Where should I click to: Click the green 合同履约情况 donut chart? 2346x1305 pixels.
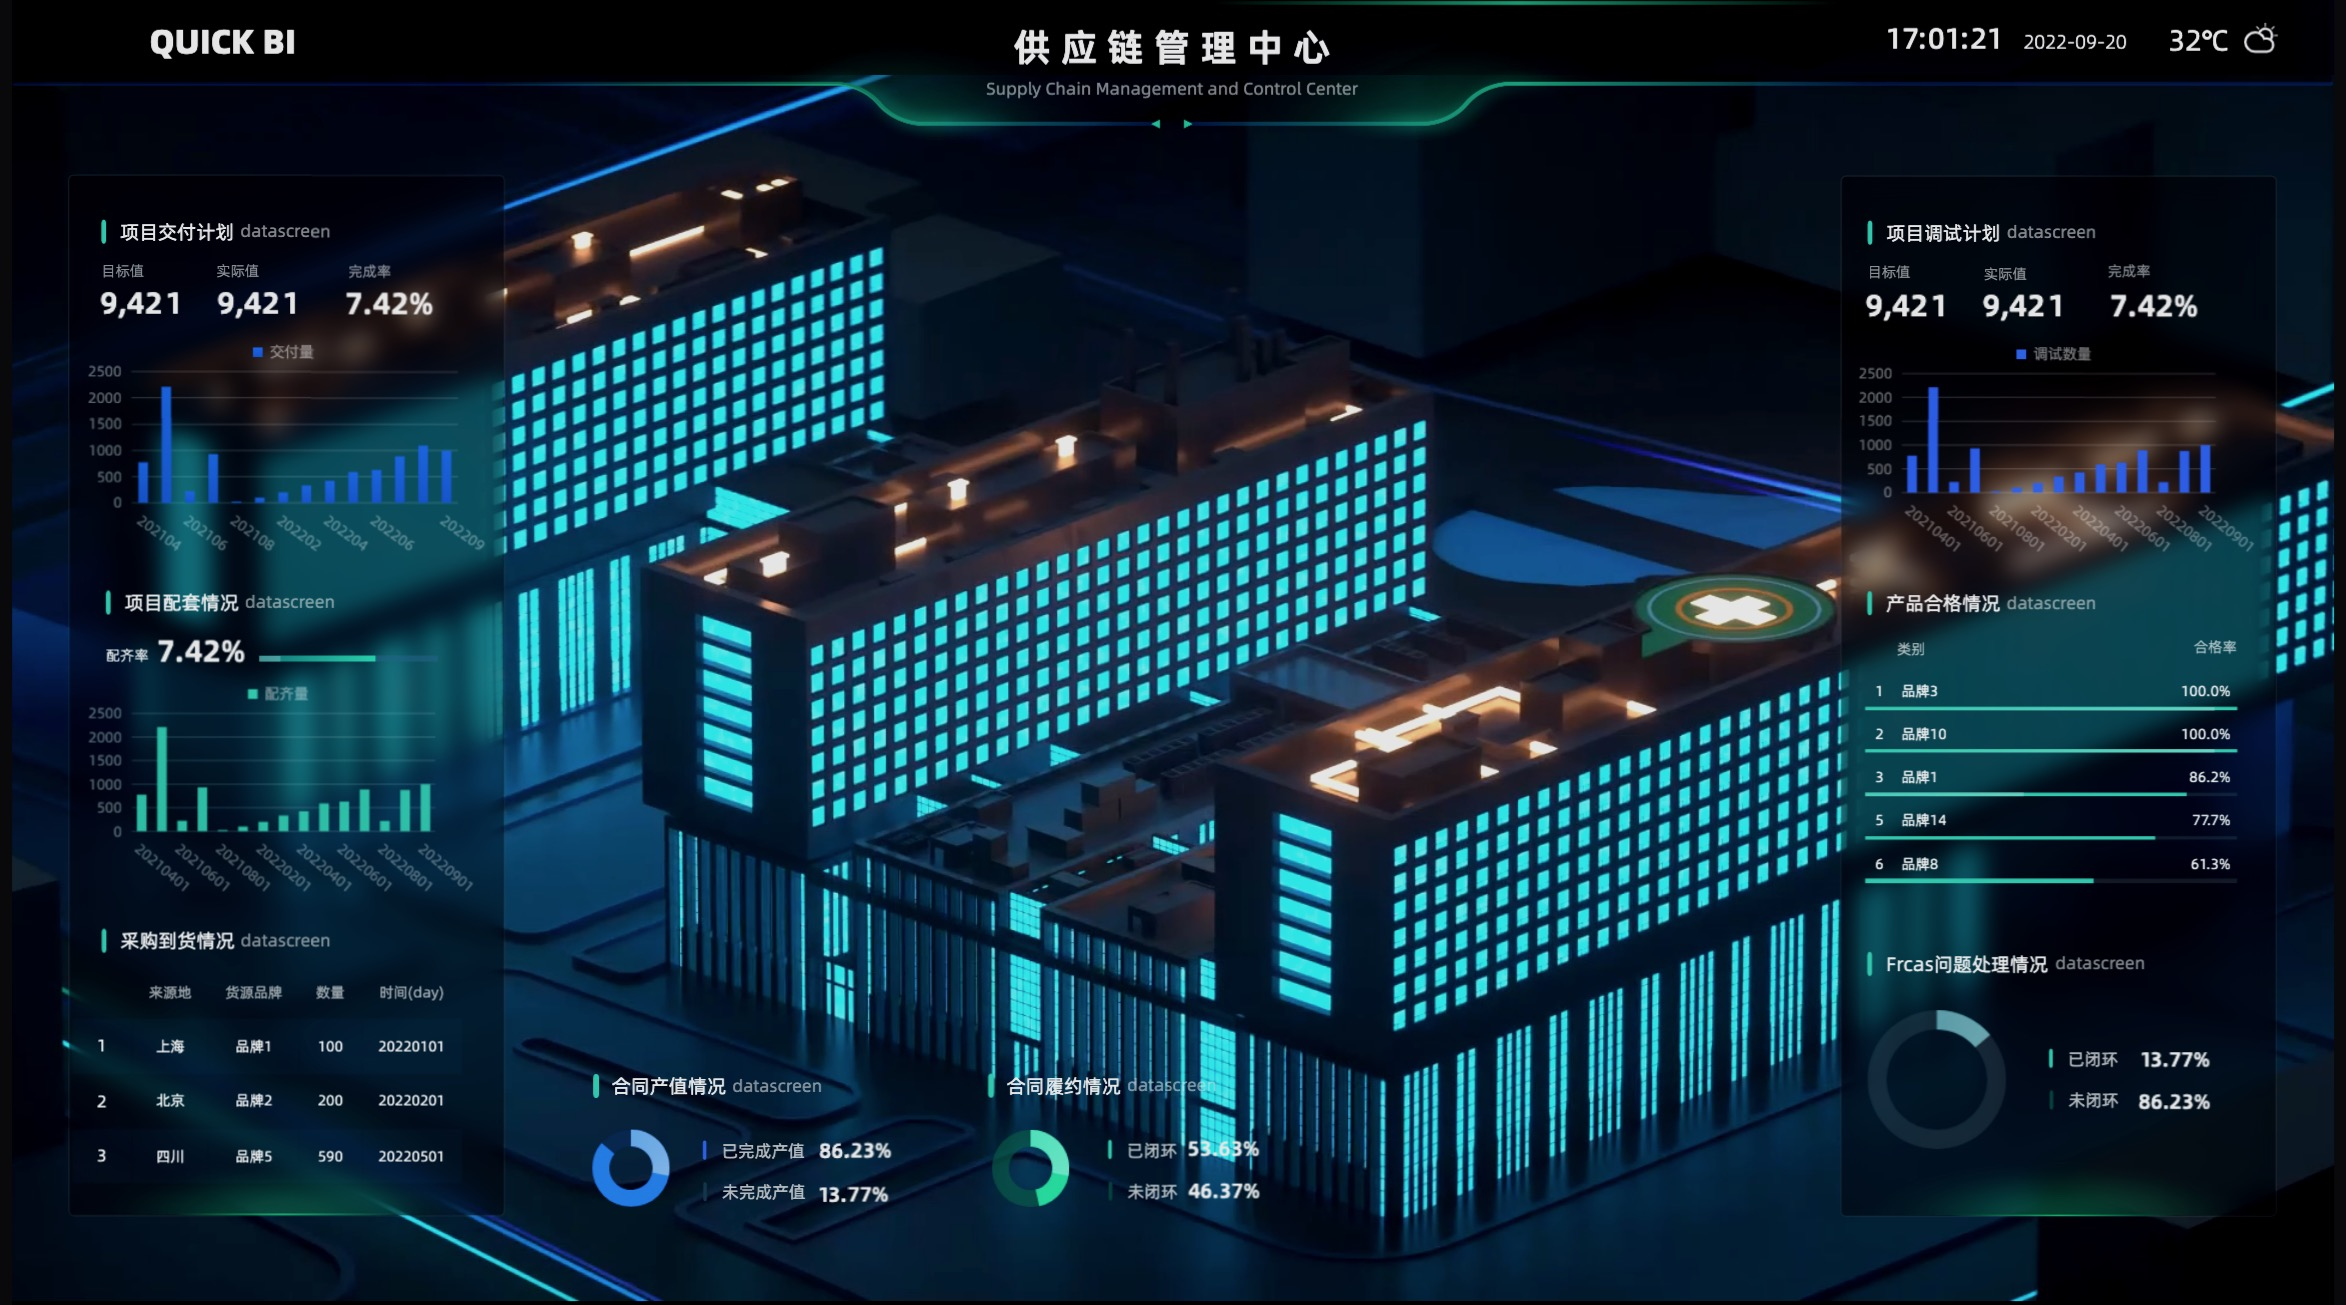(1031, 1168)
